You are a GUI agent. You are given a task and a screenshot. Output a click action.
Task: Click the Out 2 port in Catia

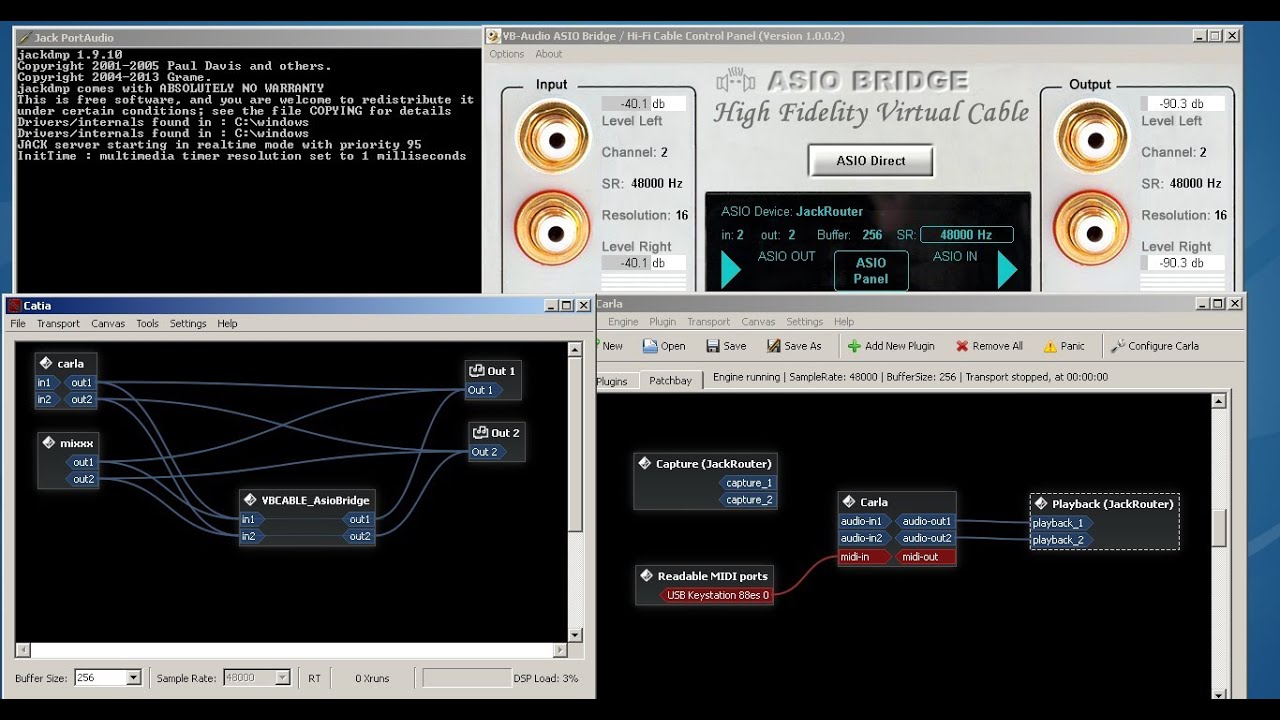(x=487, y=452)
